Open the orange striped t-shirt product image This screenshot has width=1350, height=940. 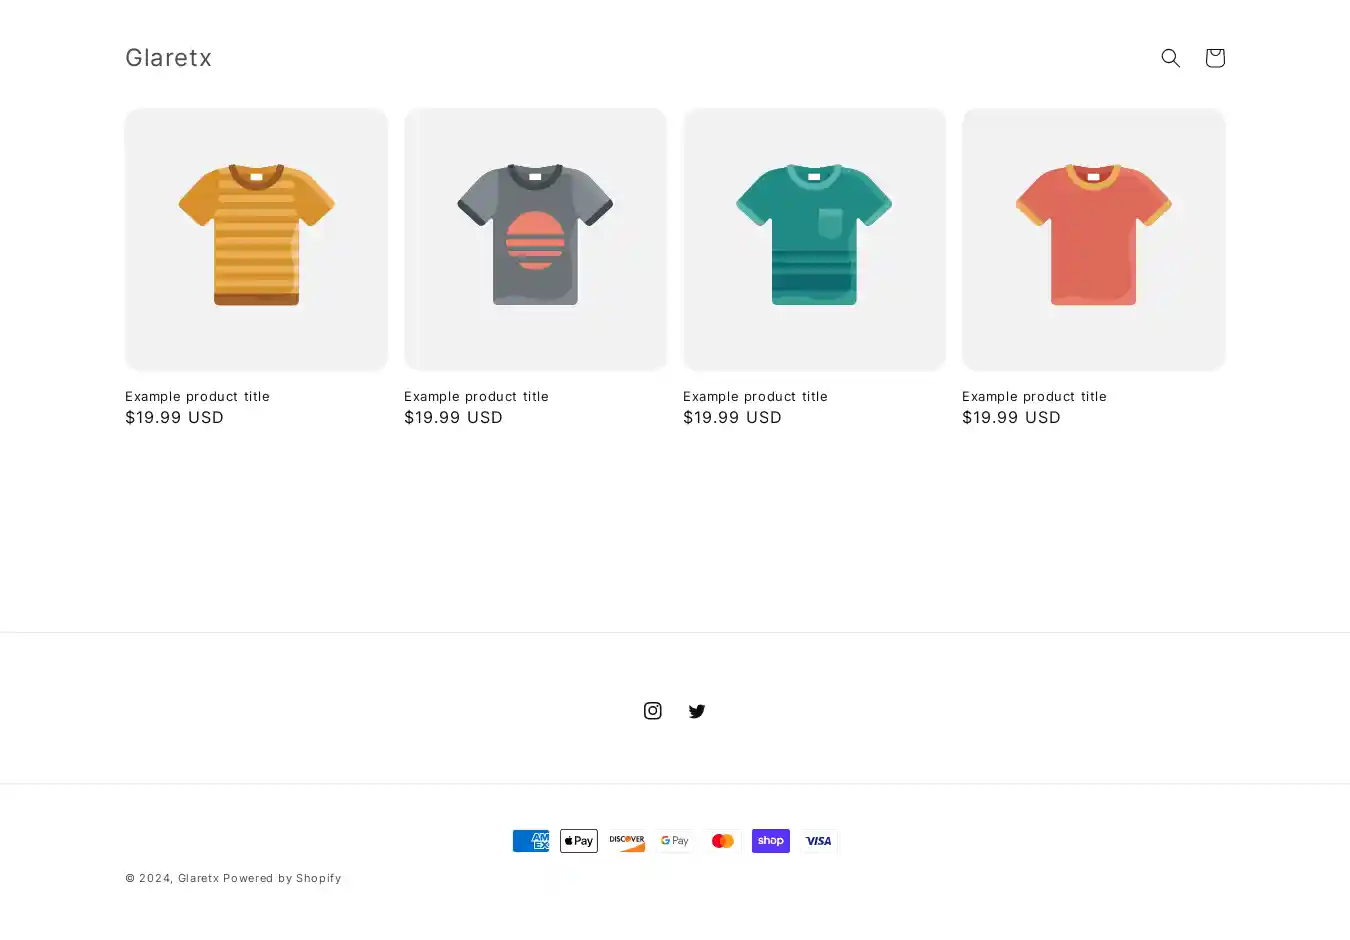(256, 239)
